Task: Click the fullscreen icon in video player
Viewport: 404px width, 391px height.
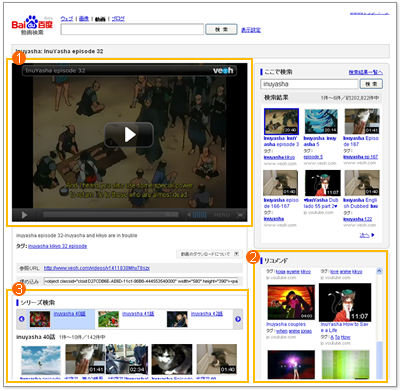Action: coord(240,215)
